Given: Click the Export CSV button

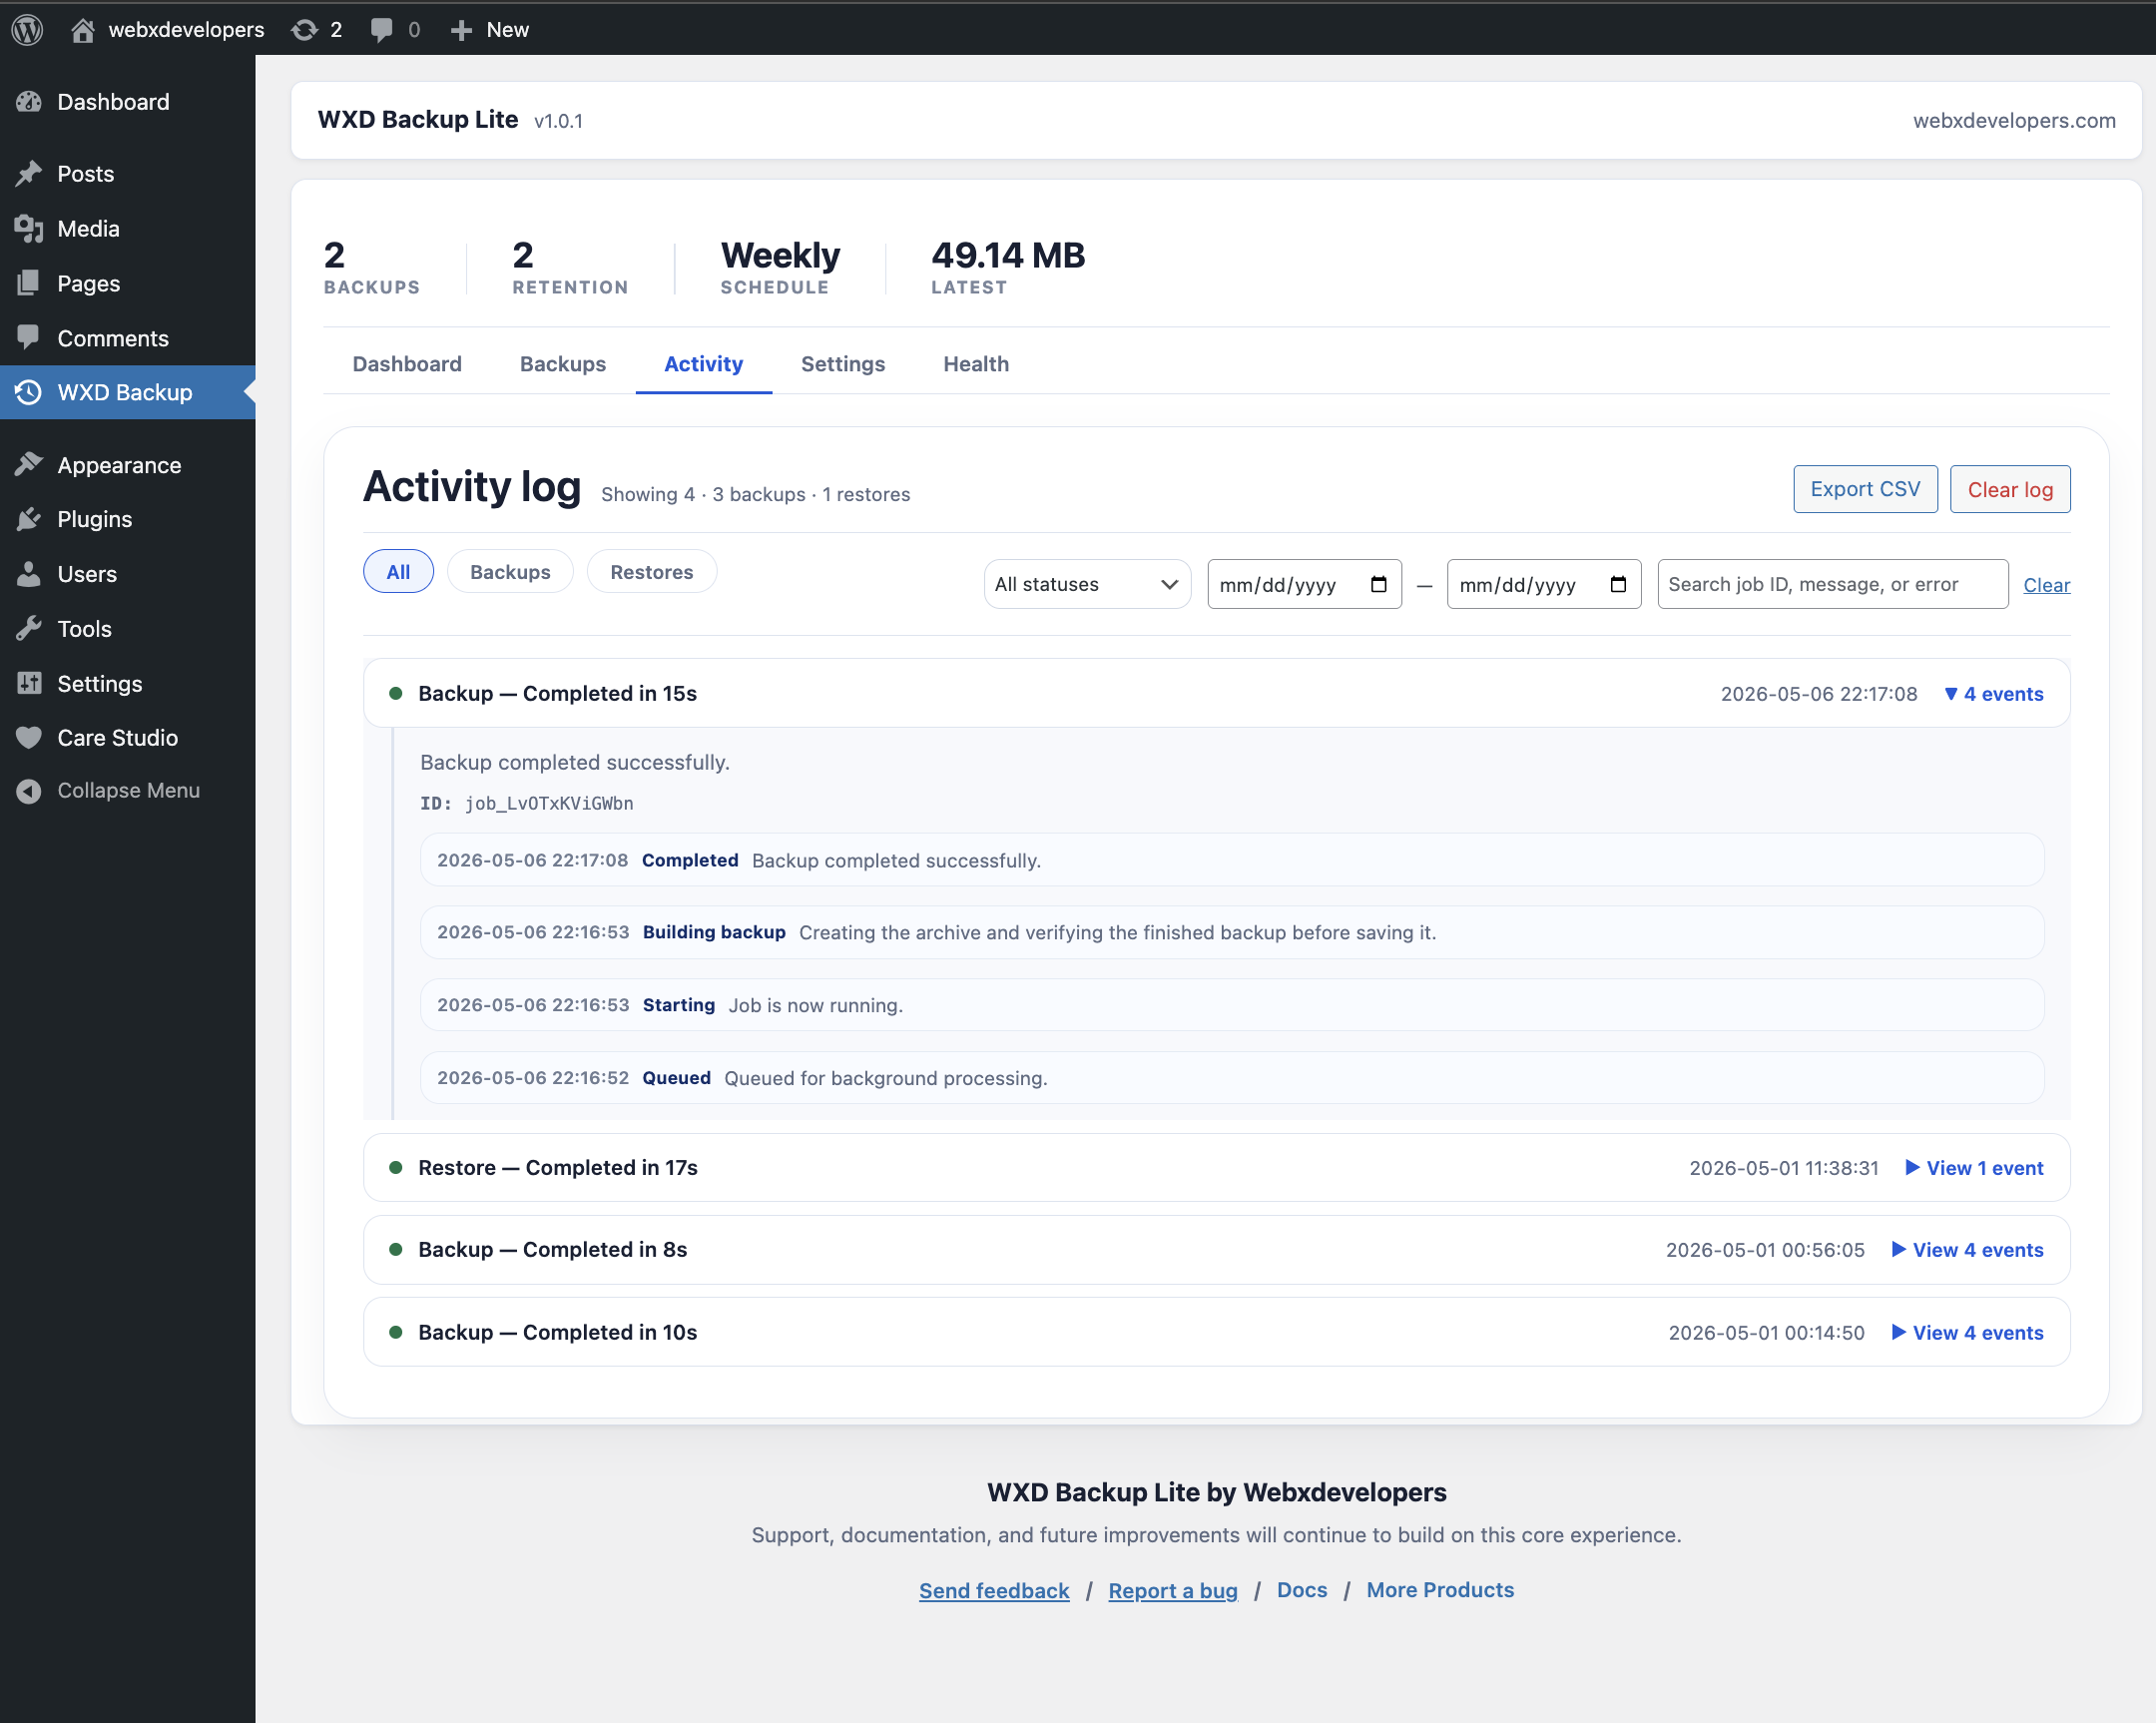Looking at the screenshot, I should (x=1865, y=489).
